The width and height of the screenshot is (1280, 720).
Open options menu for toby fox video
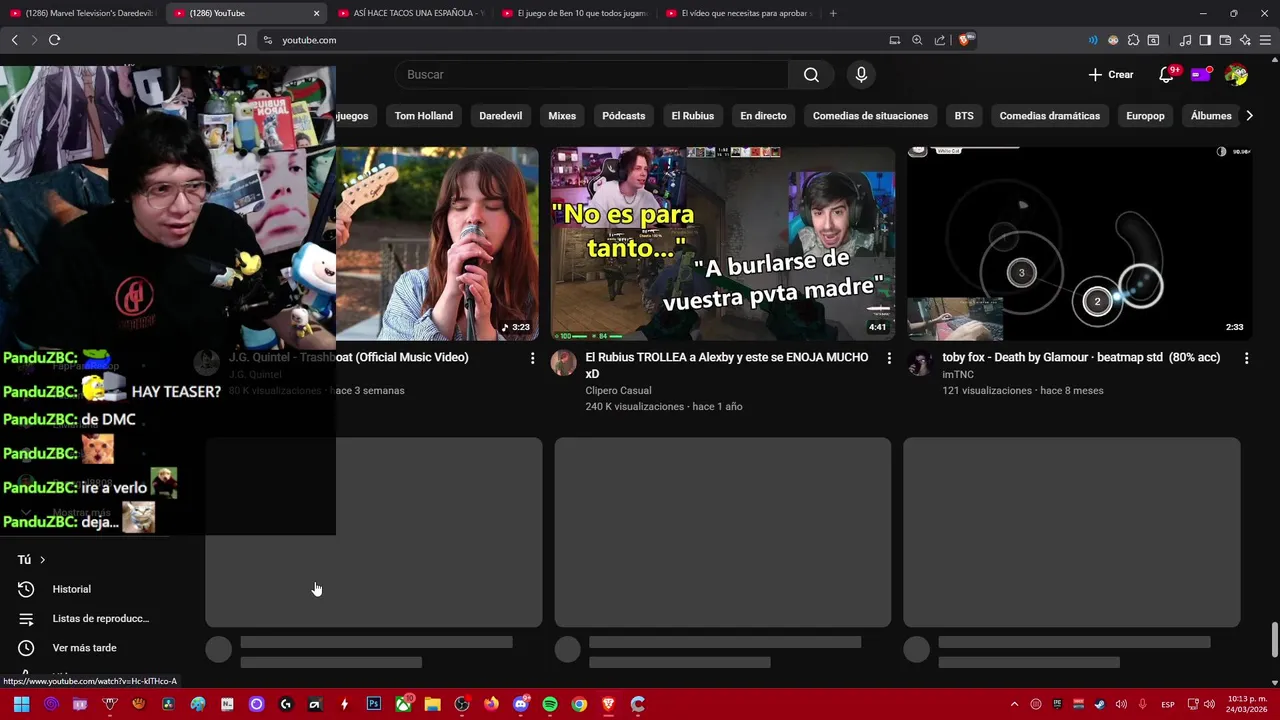[1246, 358]
